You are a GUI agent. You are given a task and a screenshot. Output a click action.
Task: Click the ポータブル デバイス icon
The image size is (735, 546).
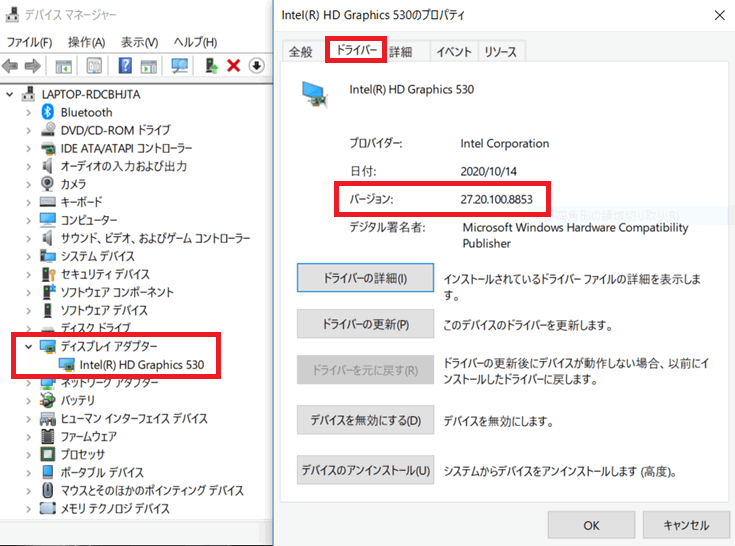pyautogui.click(x=48, y=472)
